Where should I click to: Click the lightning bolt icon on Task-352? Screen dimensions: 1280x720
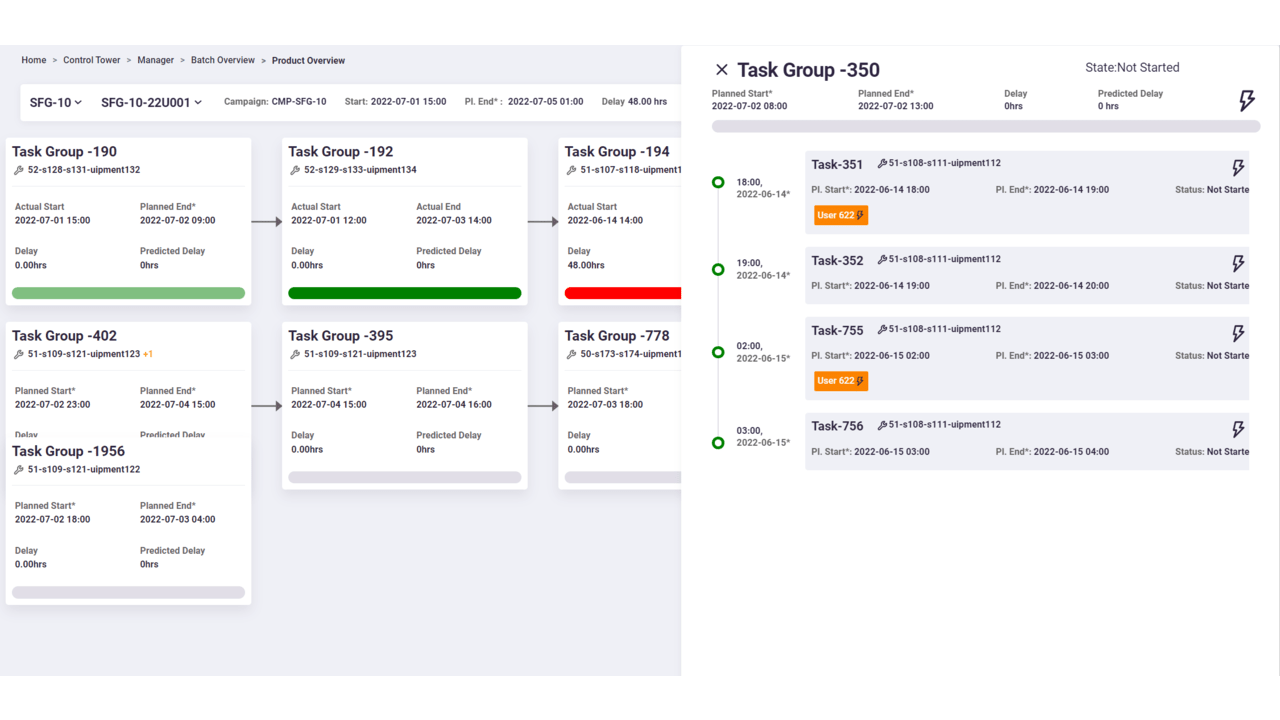pyautogui.click(x=1238, y=264)
